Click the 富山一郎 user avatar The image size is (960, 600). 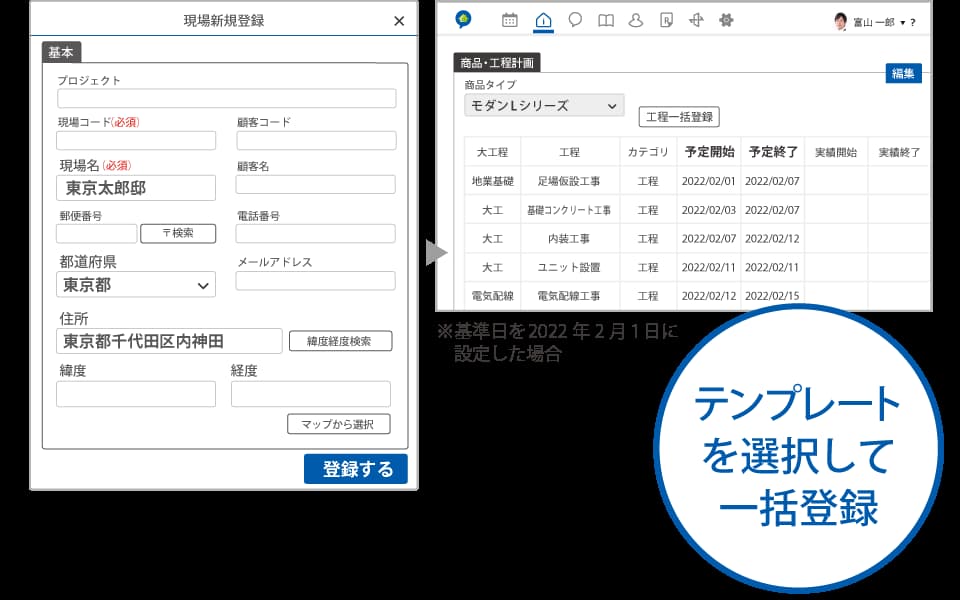click(x=841, y=21)
